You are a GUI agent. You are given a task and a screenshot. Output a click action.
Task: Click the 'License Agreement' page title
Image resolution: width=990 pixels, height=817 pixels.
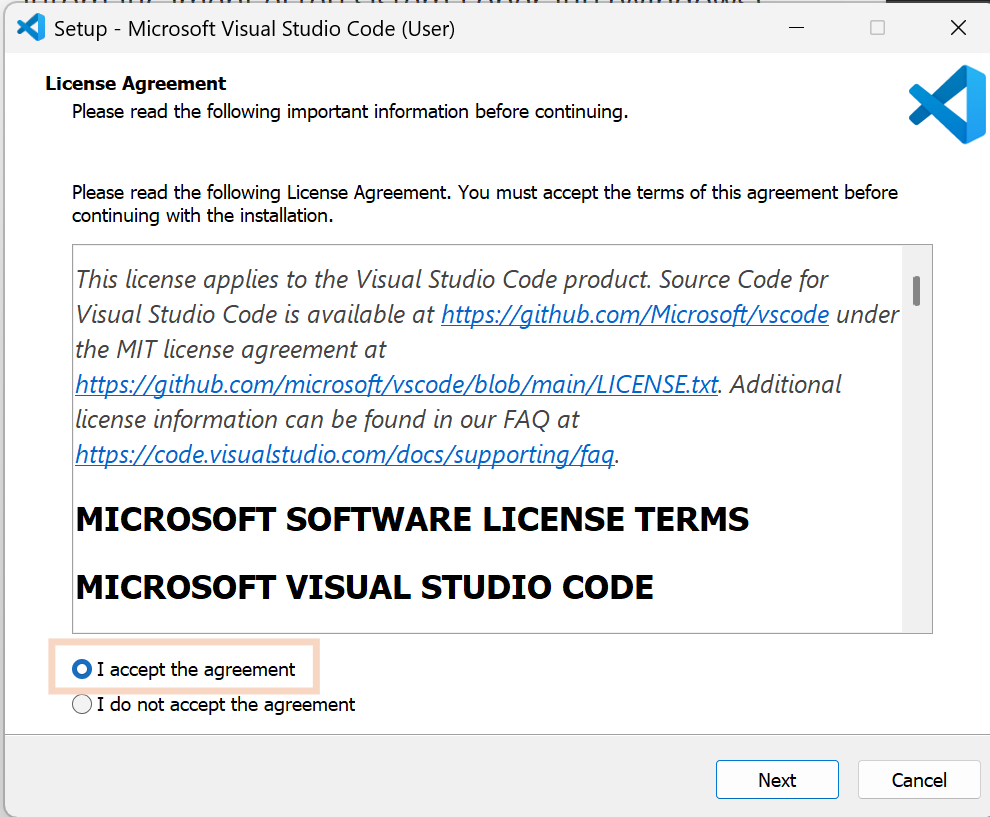[x=136, y=83]
